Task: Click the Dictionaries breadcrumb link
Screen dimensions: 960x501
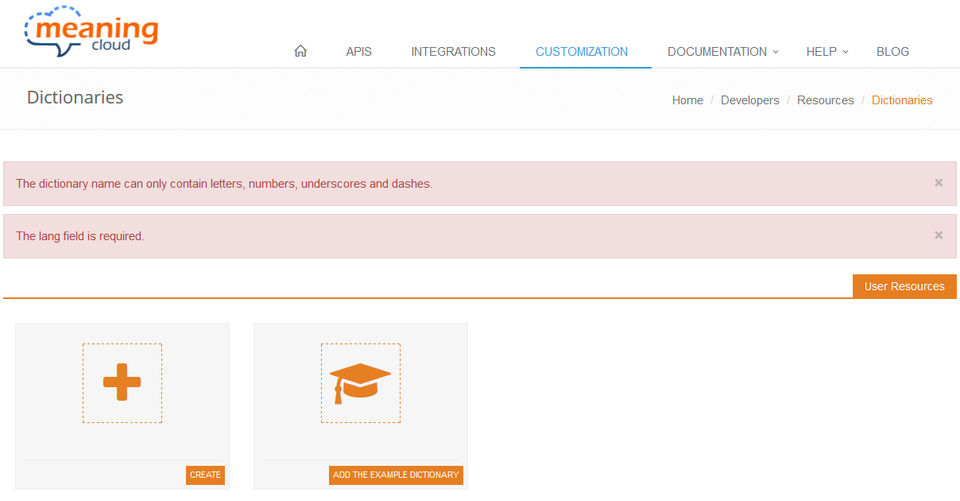Action: [901, 100]
